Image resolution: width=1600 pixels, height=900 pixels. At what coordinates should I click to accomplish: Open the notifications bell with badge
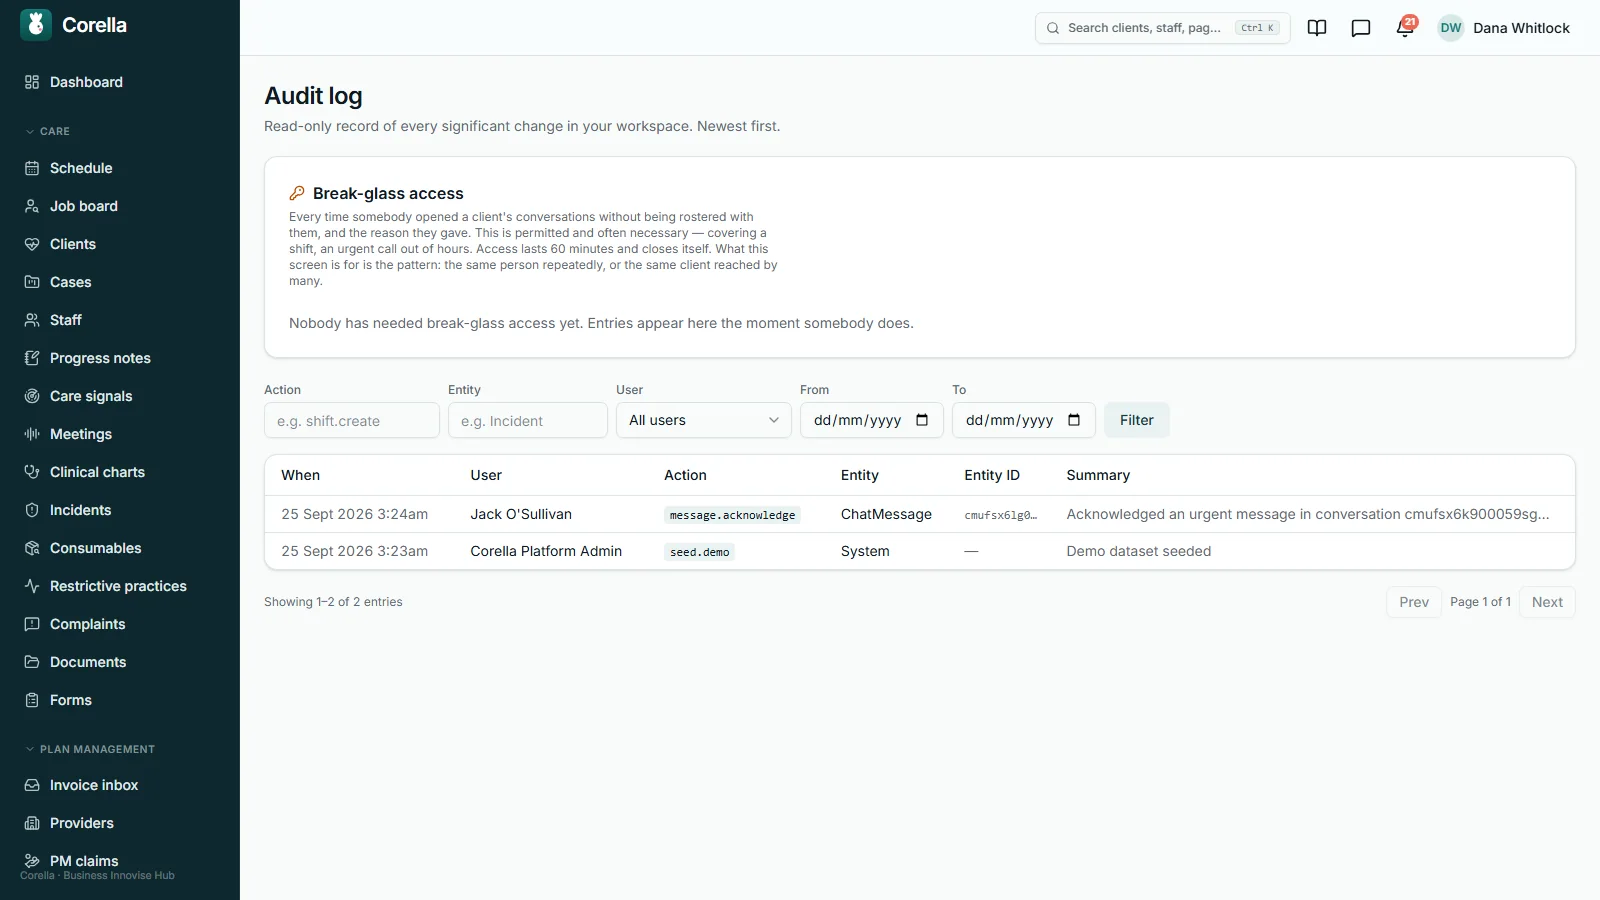pyautogui.click(x=1405, y=27)
